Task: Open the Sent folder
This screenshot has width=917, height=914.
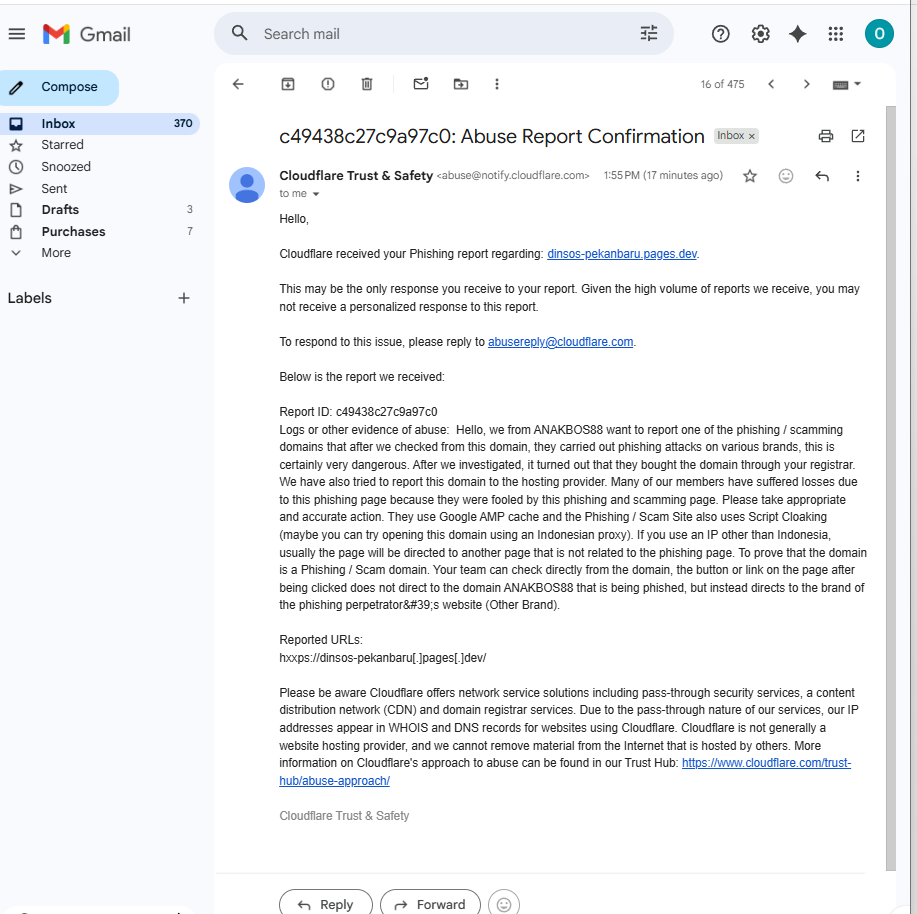Action: [x=54, y=188]
